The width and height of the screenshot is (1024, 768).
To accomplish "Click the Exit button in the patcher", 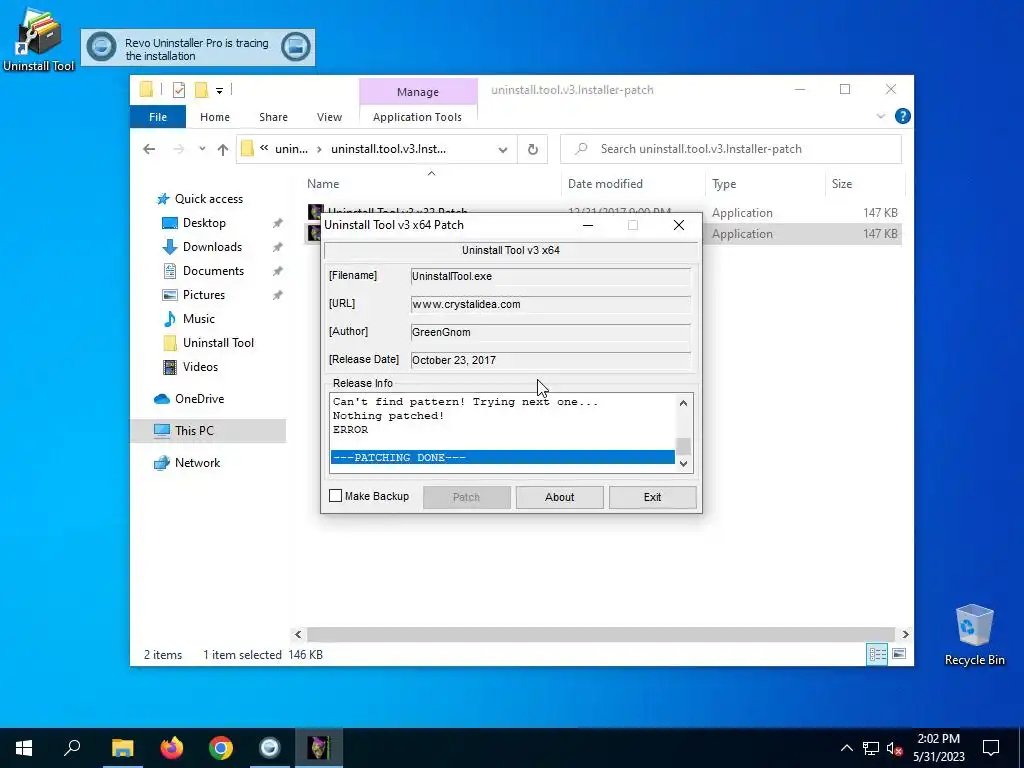I will click(652, 497).
